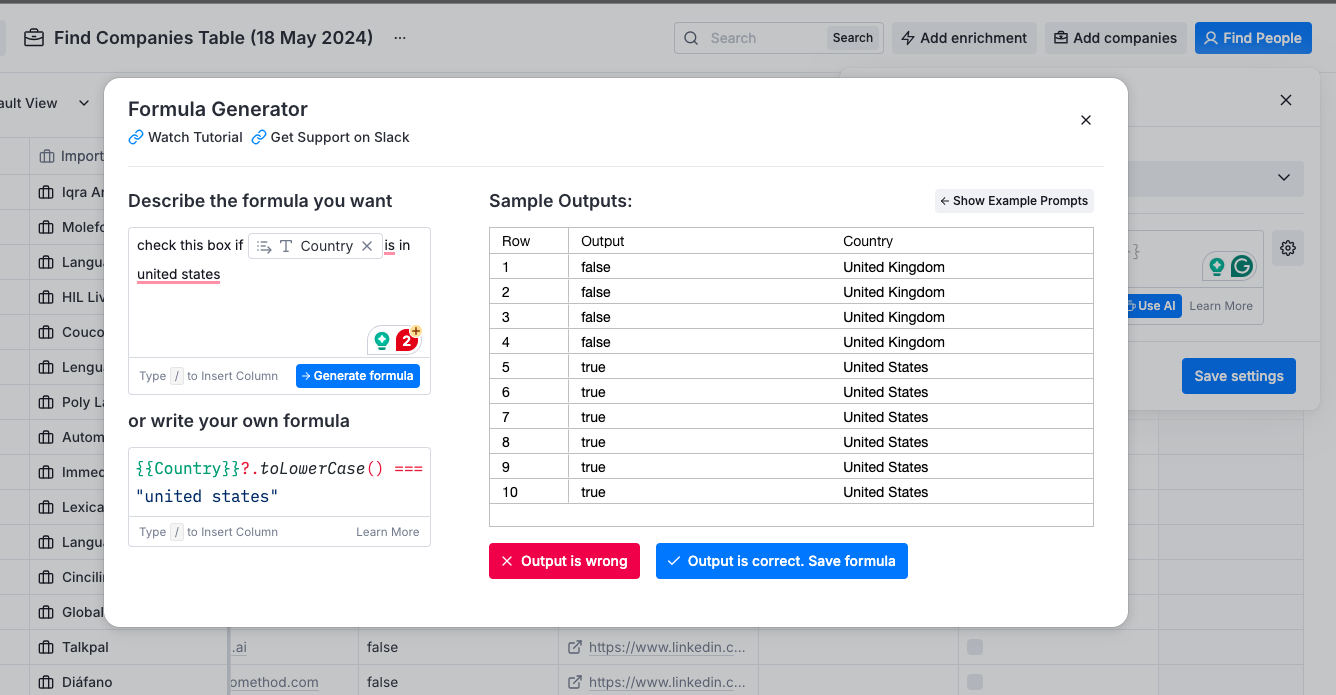Save formula as correct output
The image size is (1336, 695).
[781, 561]
